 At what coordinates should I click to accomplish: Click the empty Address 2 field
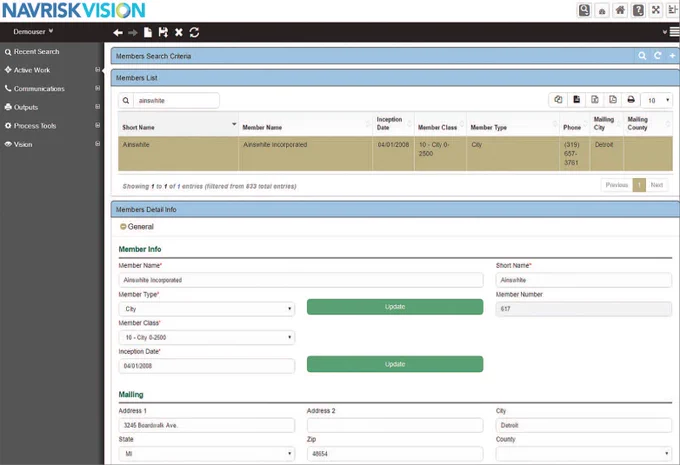(395, 425)
